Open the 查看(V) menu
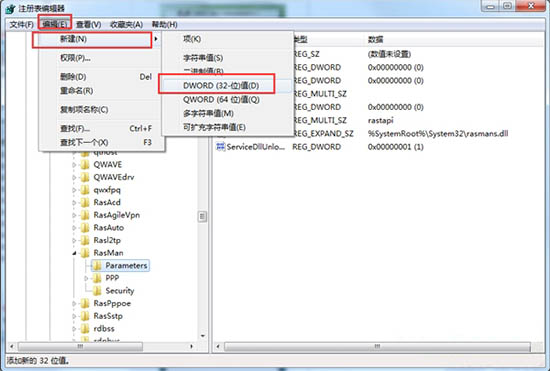Image resolution: width=550 pixels, height=371 pixels. [88, 25]
